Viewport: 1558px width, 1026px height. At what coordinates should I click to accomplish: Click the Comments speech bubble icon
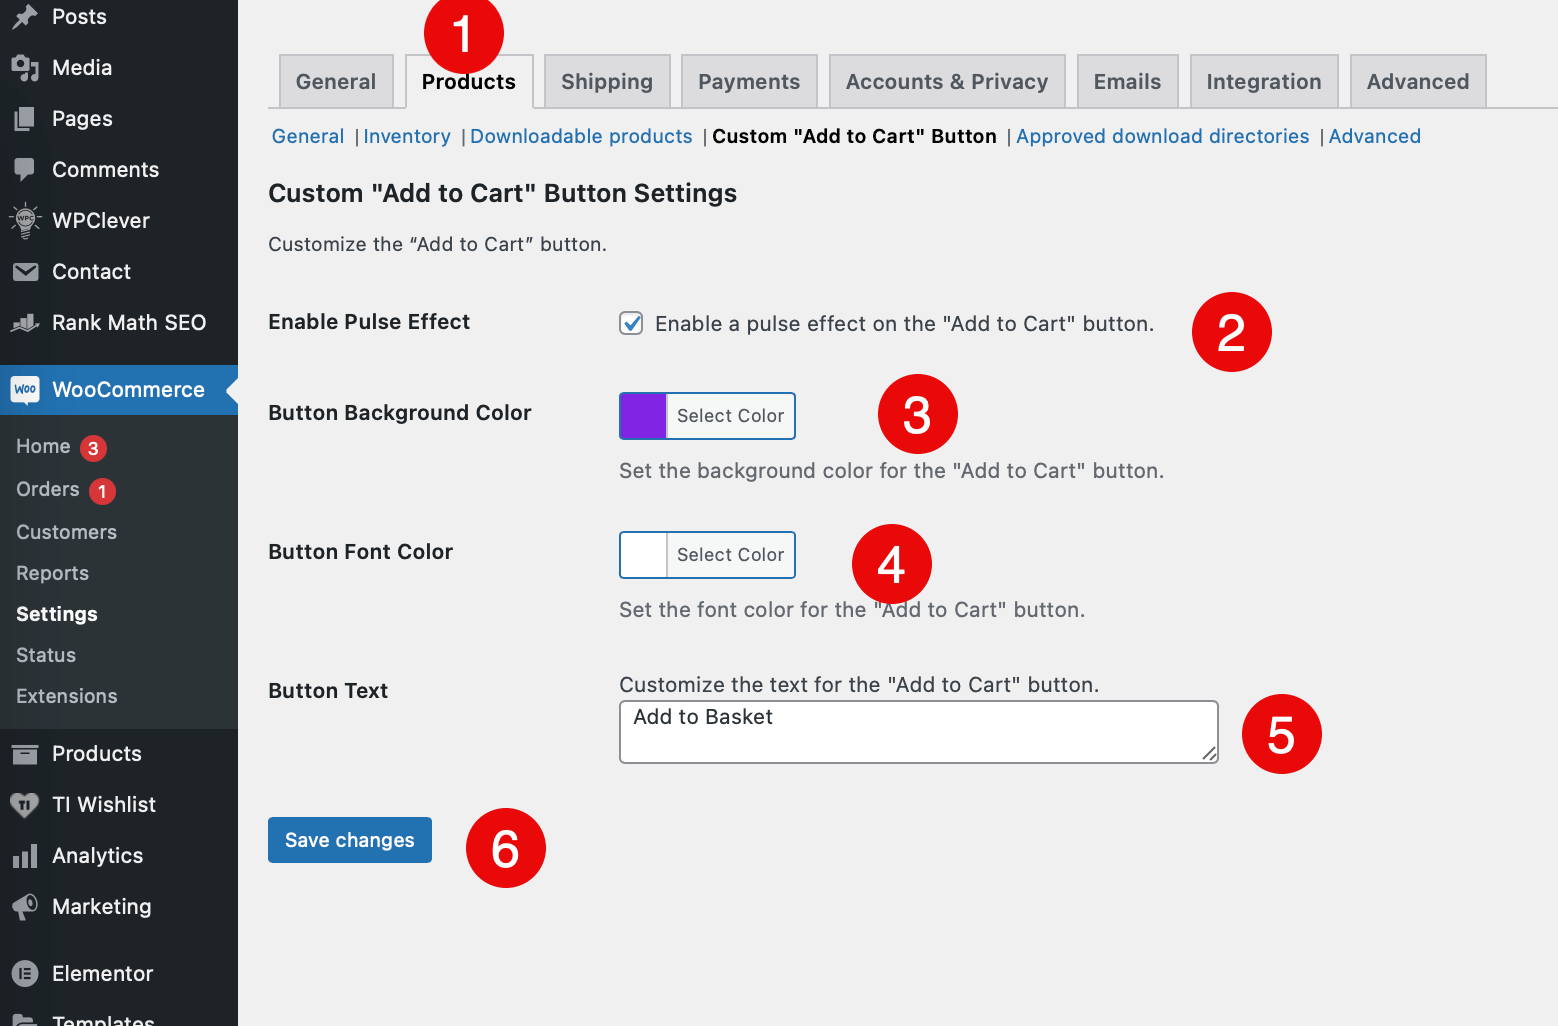pyautogui.click(x=25, y=169)
